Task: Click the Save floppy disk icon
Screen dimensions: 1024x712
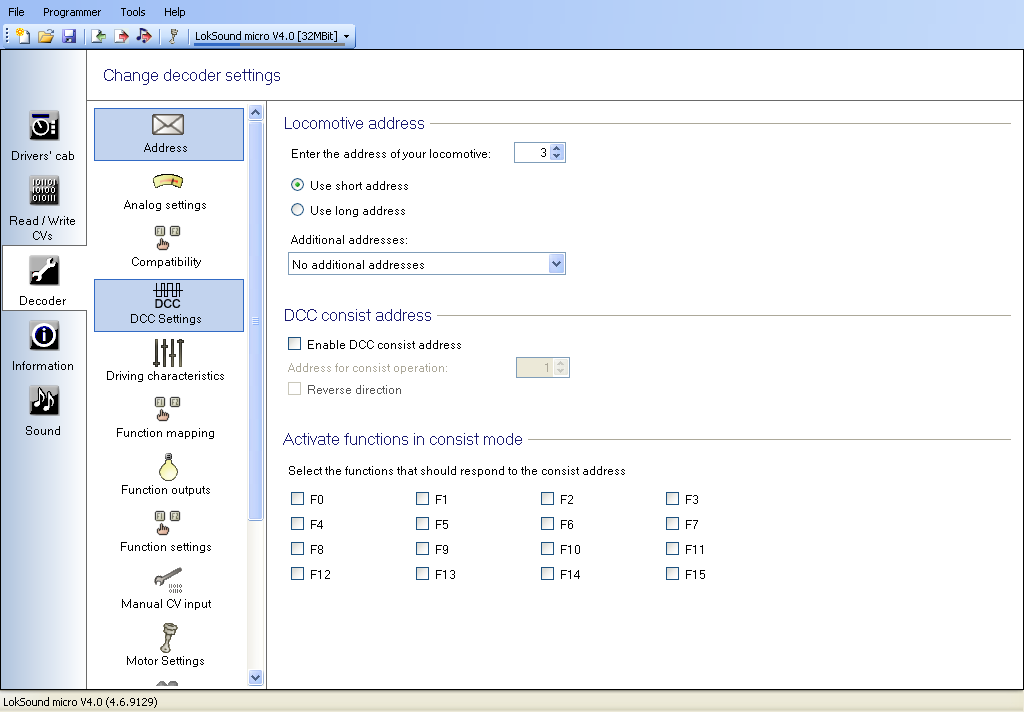Action: coord(69,36)
